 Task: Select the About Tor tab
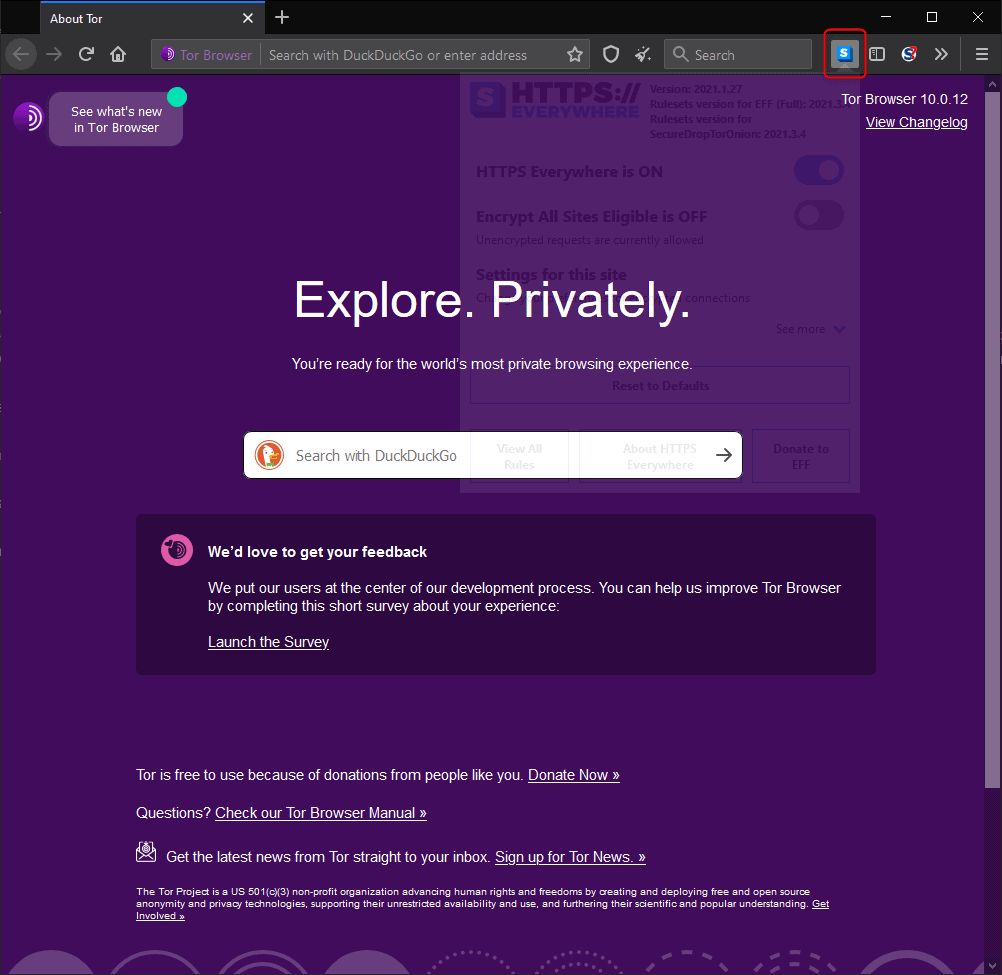click(x=150, y=18)
